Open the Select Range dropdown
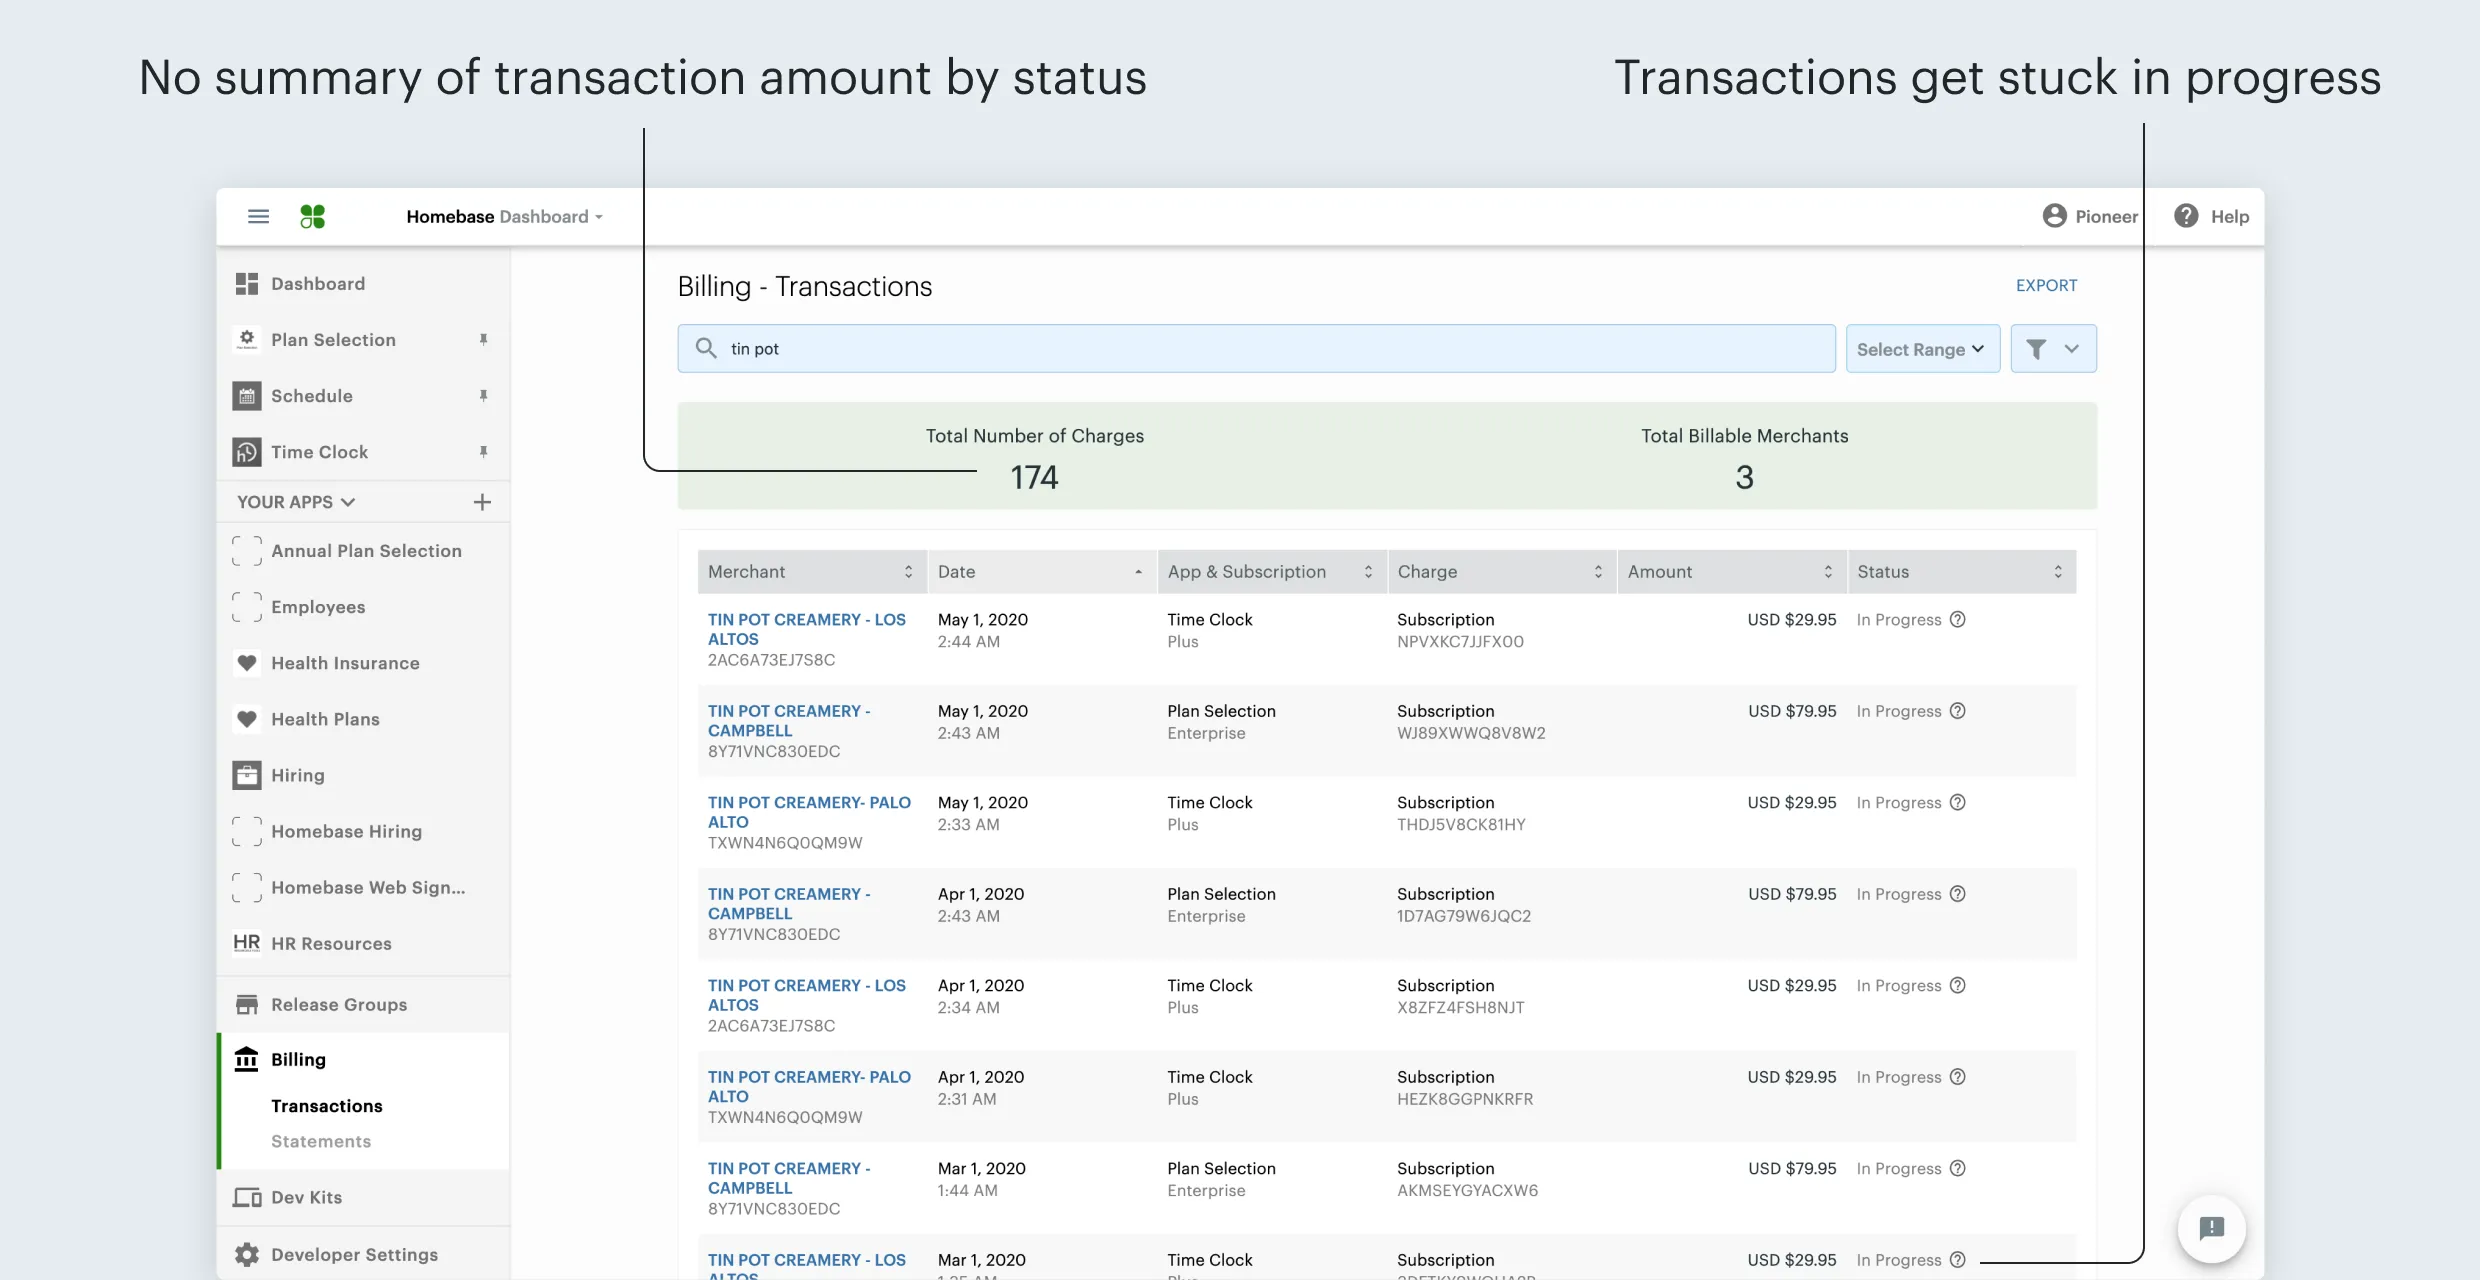Image resolution: width=2480 pixels, height=1280 pixels. (x=1921, y=349)
